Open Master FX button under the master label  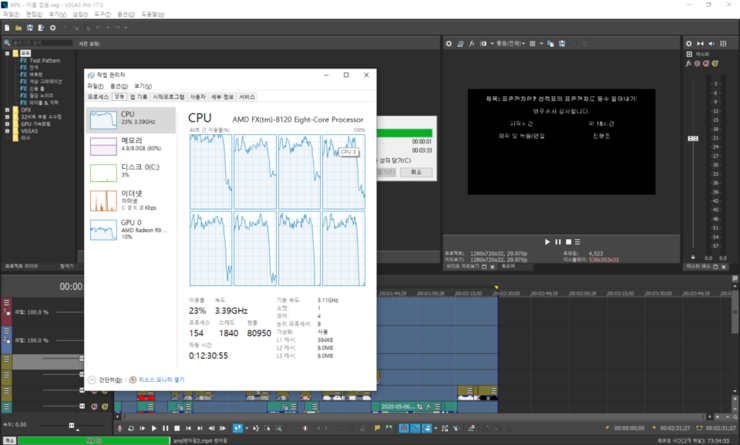(x=689, y=63)
